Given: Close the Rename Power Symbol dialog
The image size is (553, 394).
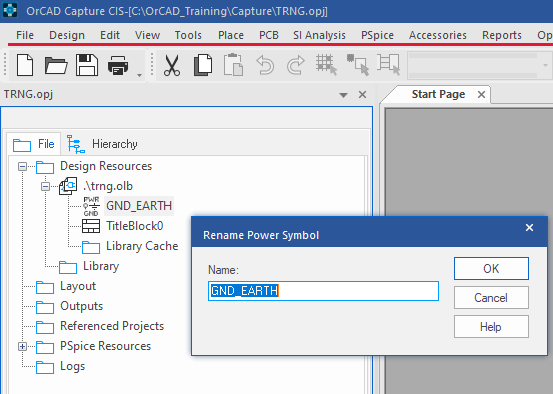Looking at the screenshot, I should [x=529, y=228].
